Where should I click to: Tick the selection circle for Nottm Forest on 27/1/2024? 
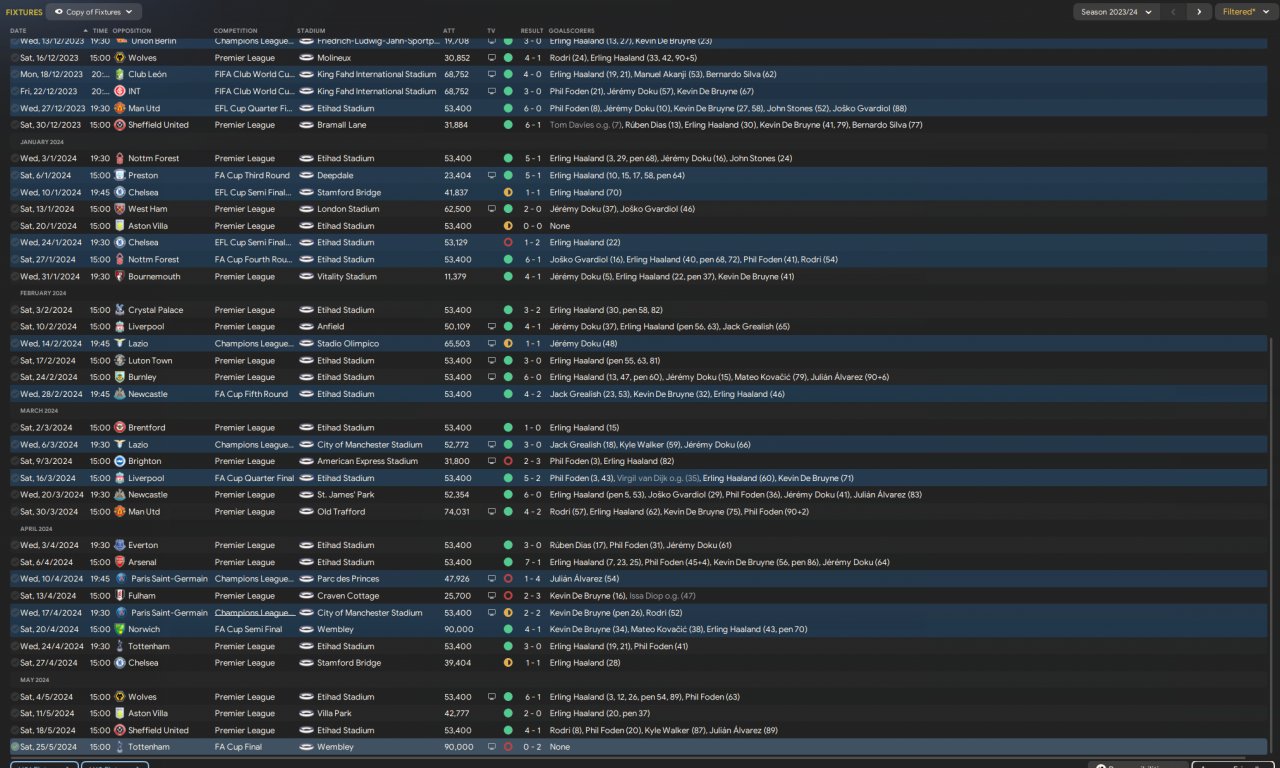(x=15, y=259)
